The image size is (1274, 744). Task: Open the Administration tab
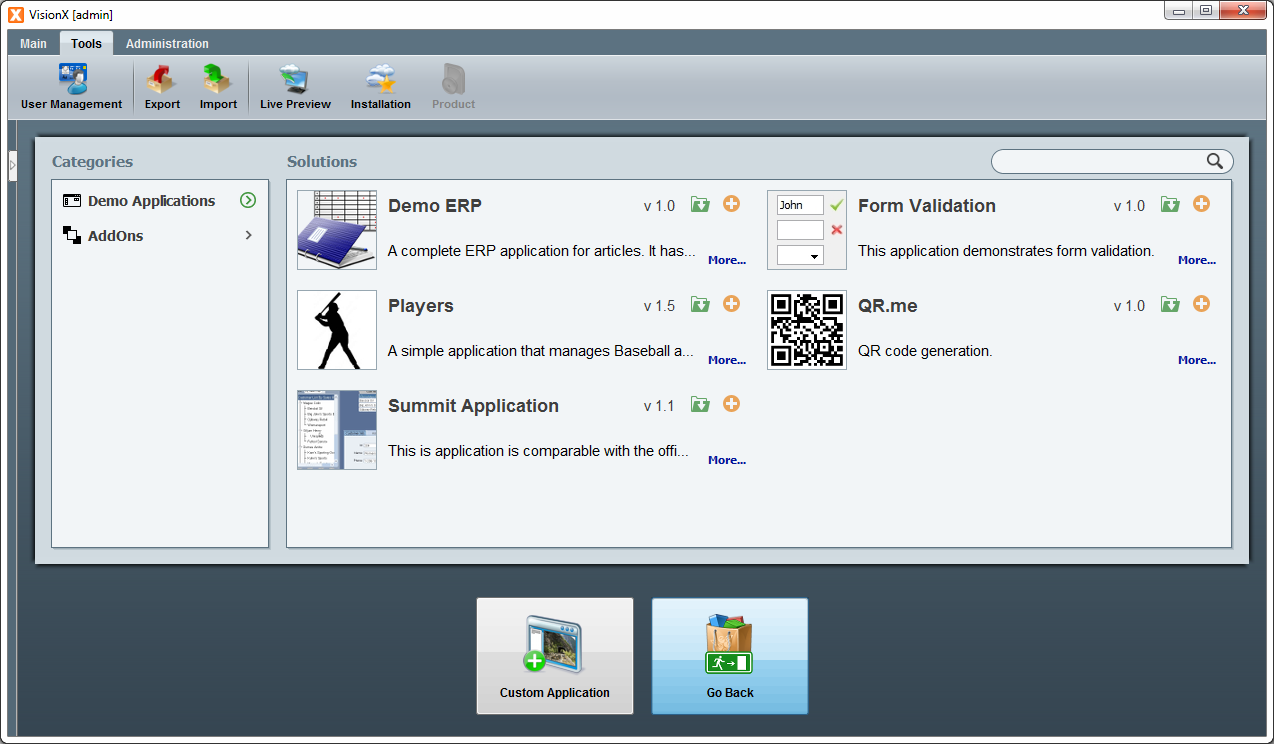coord(167,43)
